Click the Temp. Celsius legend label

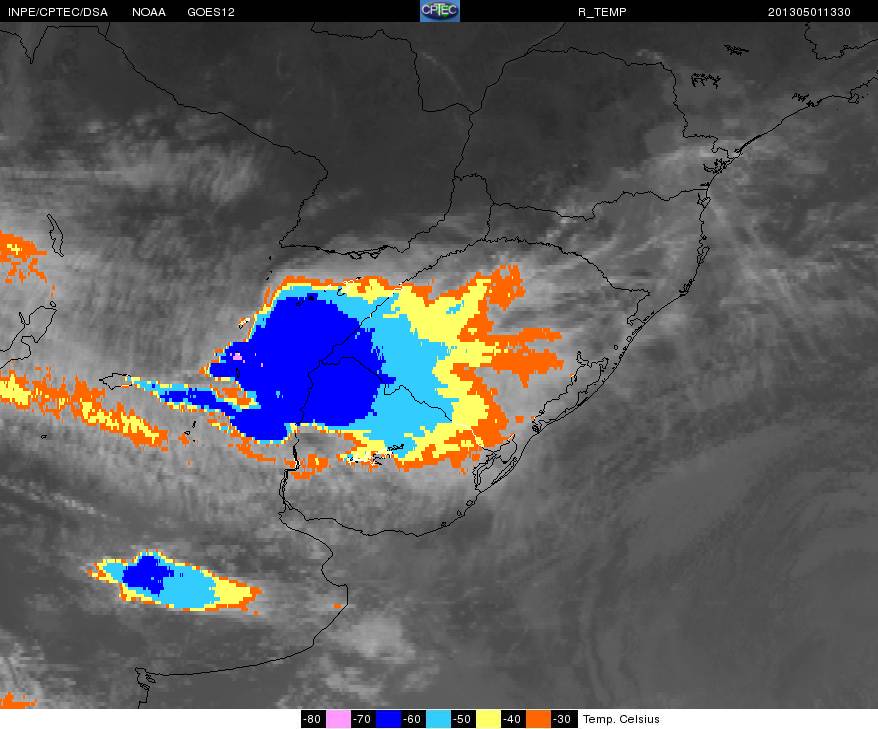tap(621, 719)
